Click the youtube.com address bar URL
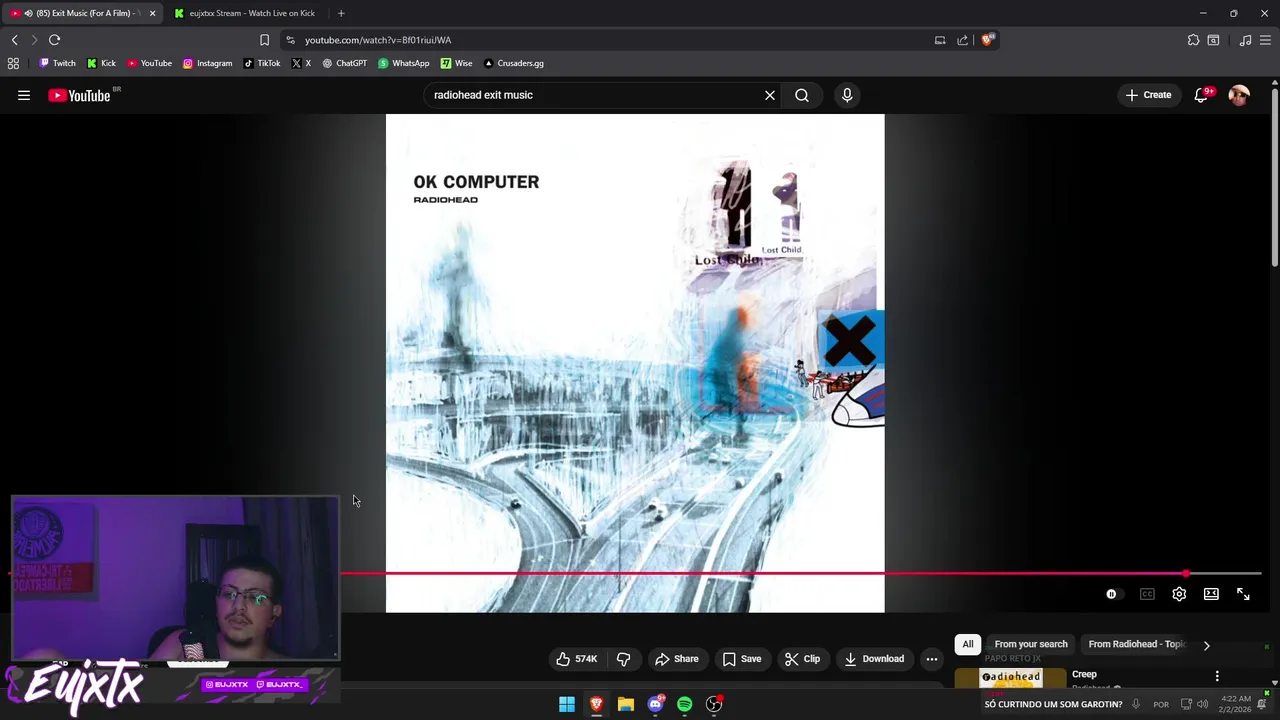1280x720 pixels. pos(378,40)
